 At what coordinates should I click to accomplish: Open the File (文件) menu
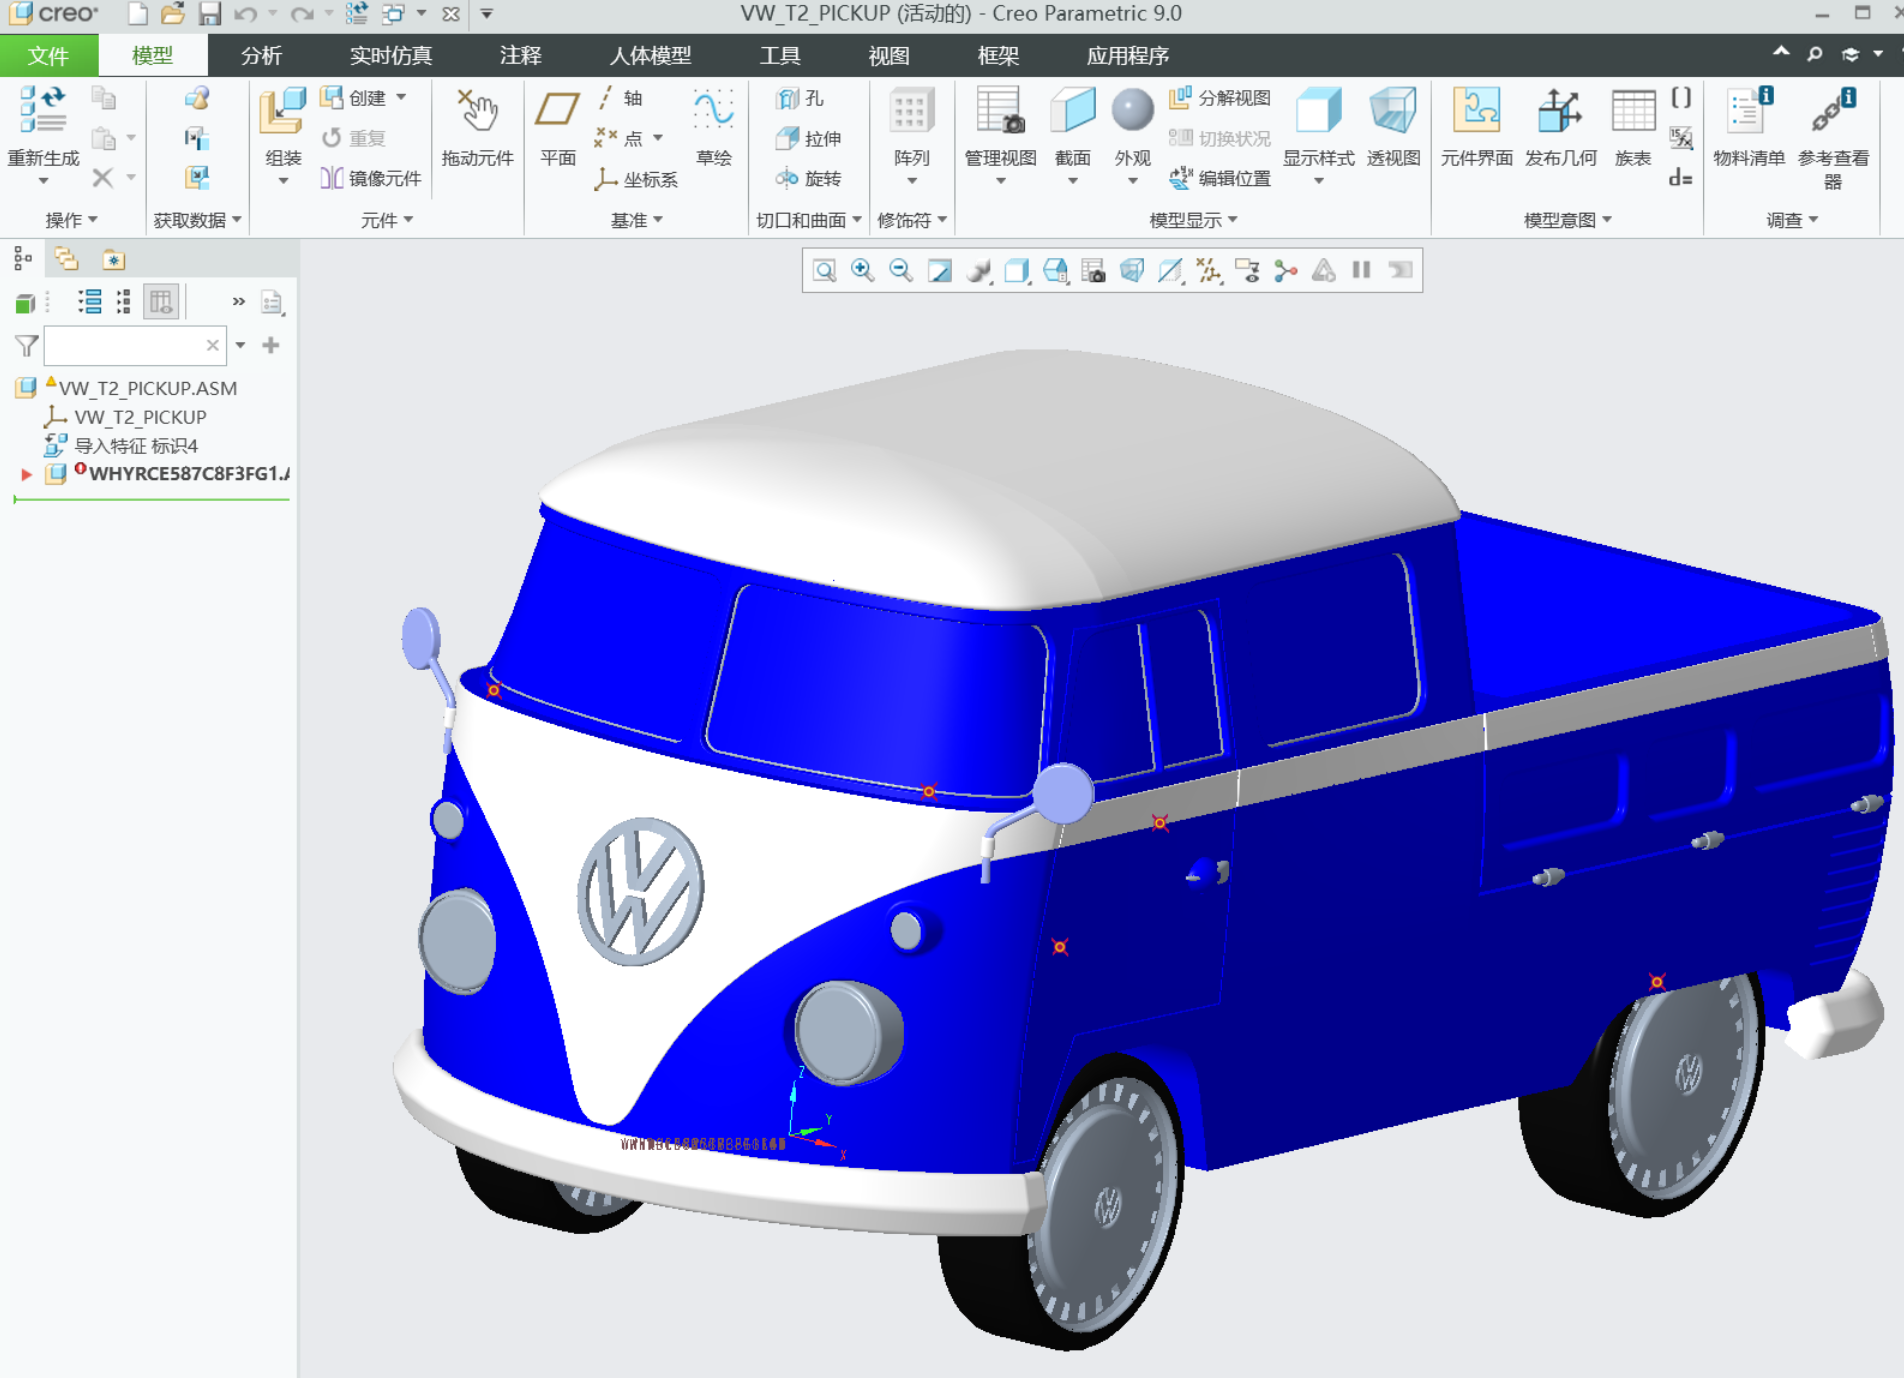[x=49, y=56]
